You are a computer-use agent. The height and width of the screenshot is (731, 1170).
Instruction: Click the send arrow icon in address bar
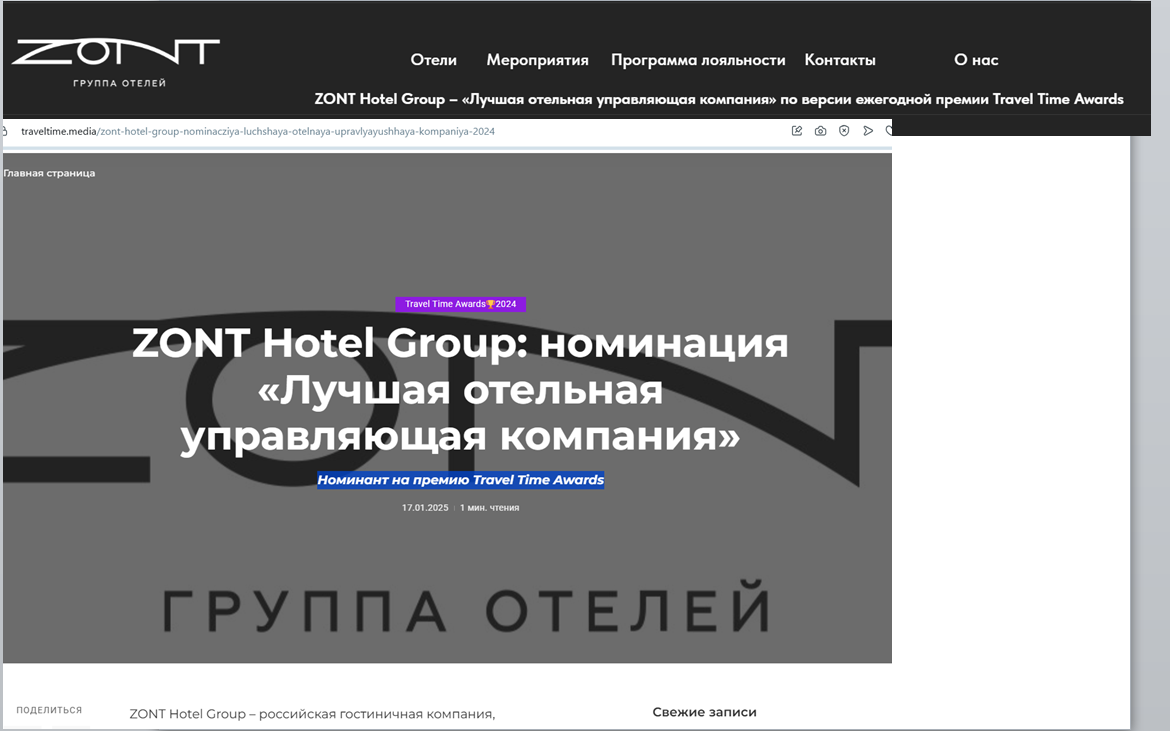pyautogui.click(x=868, y=131)
